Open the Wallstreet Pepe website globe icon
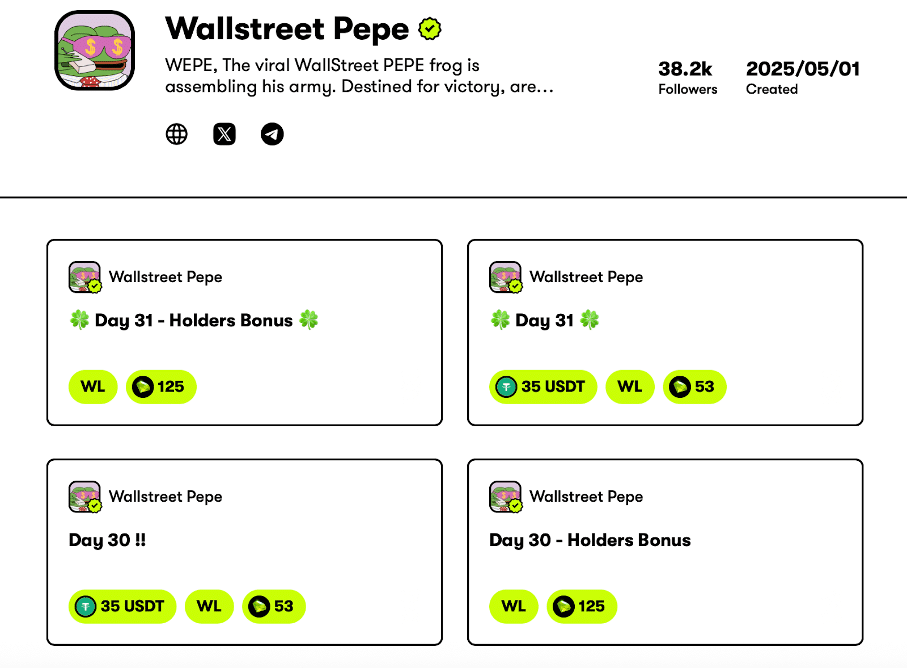This screenshot has width=908, height=668. [177, 134]
